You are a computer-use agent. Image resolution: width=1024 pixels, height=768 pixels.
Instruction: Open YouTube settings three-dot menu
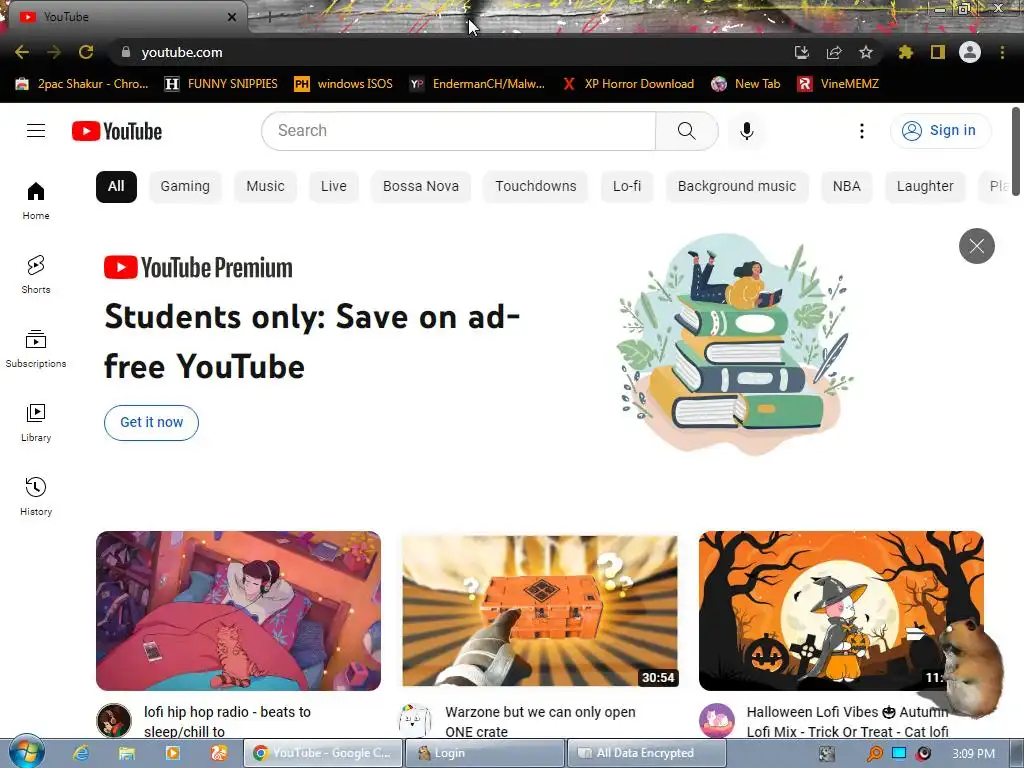pos(861,131)
